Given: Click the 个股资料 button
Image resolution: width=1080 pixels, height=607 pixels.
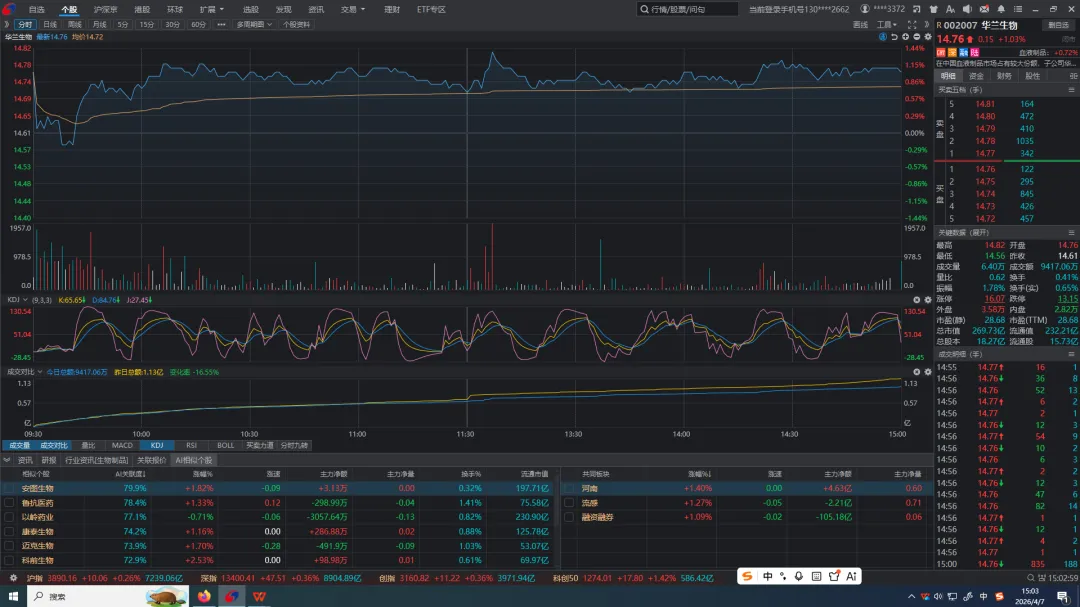Looking at the screenshot, I should coord(296,25).
